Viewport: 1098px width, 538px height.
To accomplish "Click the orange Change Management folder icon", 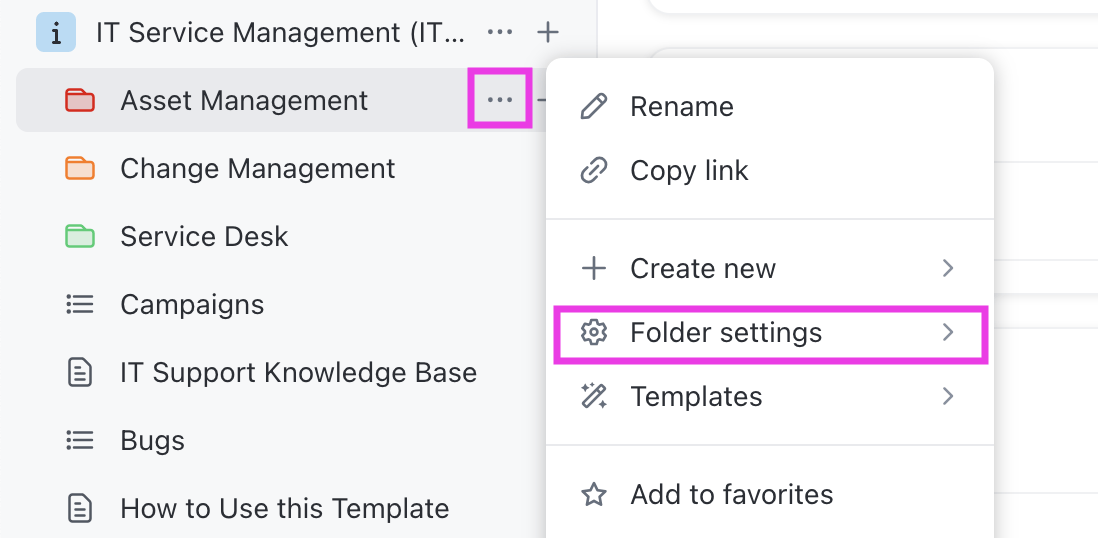I will click(80, 168).
